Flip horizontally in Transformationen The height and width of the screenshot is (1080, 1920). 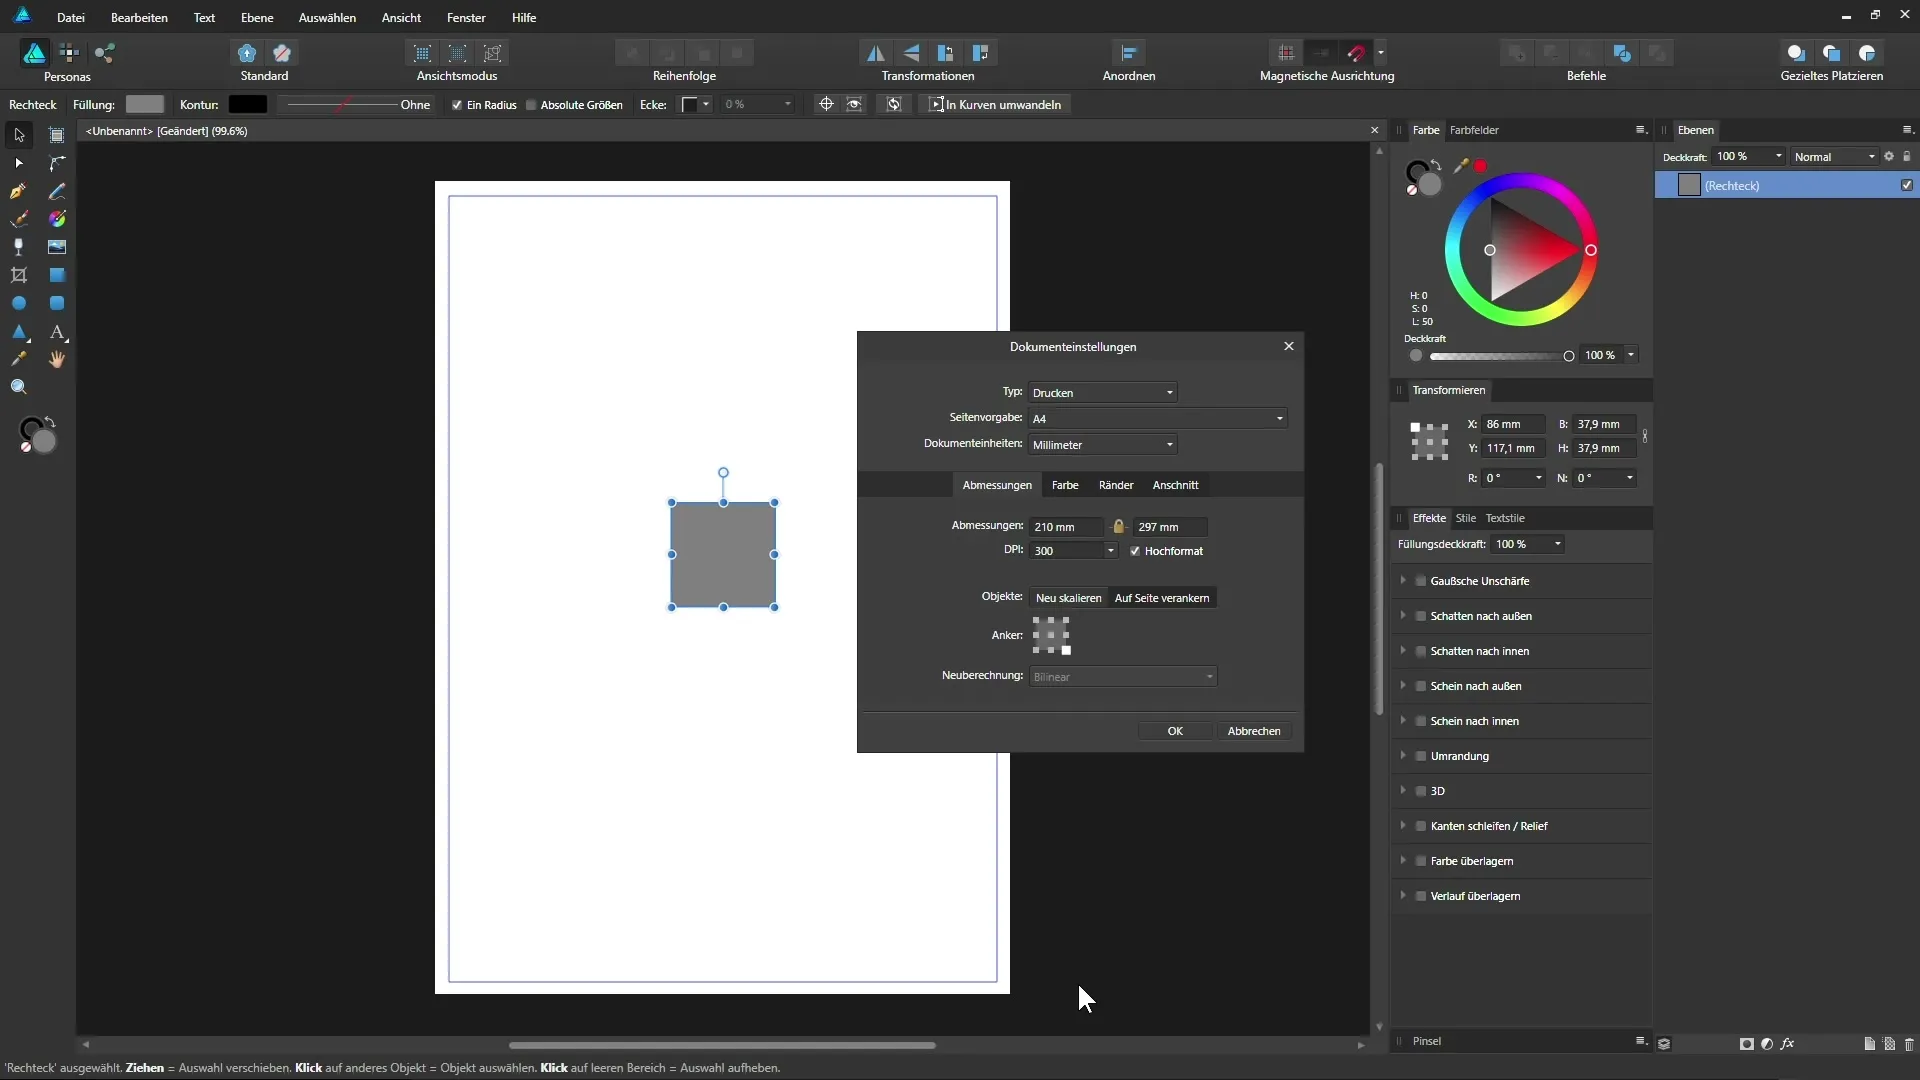click(875, 53)
